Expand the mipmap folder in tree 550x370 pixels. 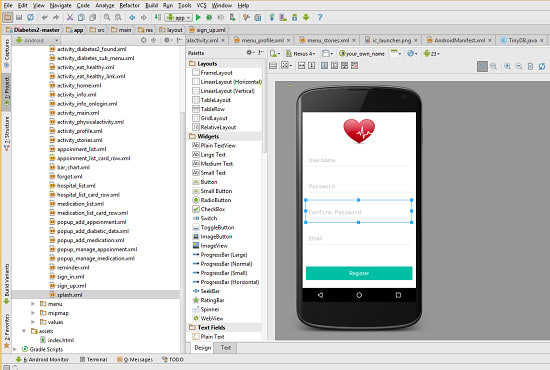(x=33, y=313)
